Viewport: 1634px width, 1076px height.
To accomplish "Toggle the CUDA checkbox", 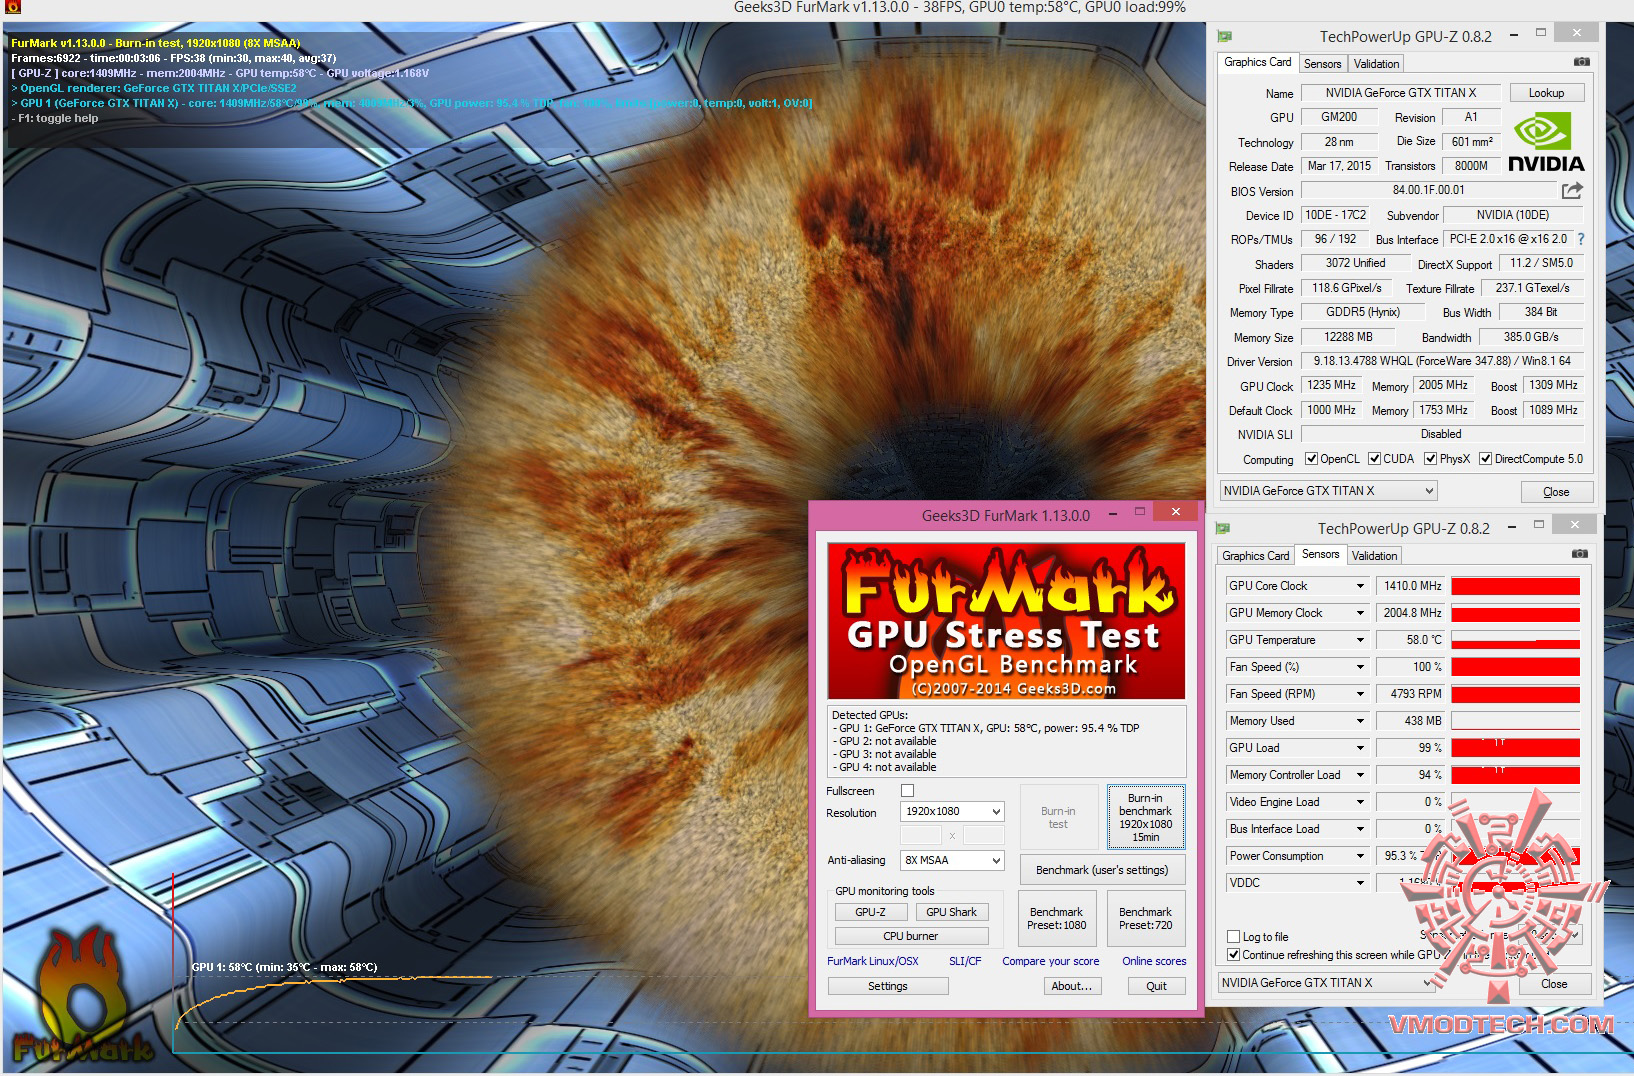I will tap(1375, 459).
